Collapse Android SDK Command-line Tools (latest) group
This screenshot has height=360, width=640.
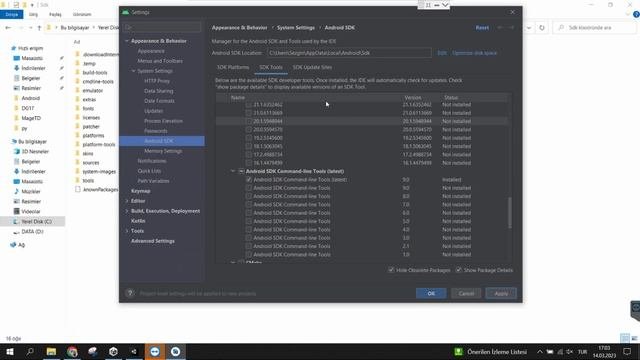(x=233, y=171)
